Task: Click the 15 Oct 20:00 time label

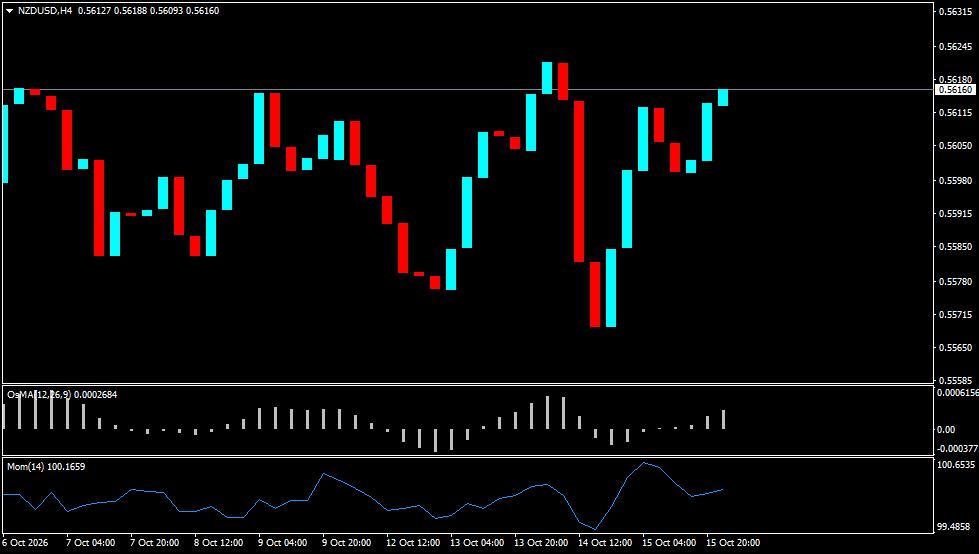Action: coord(733,543)
